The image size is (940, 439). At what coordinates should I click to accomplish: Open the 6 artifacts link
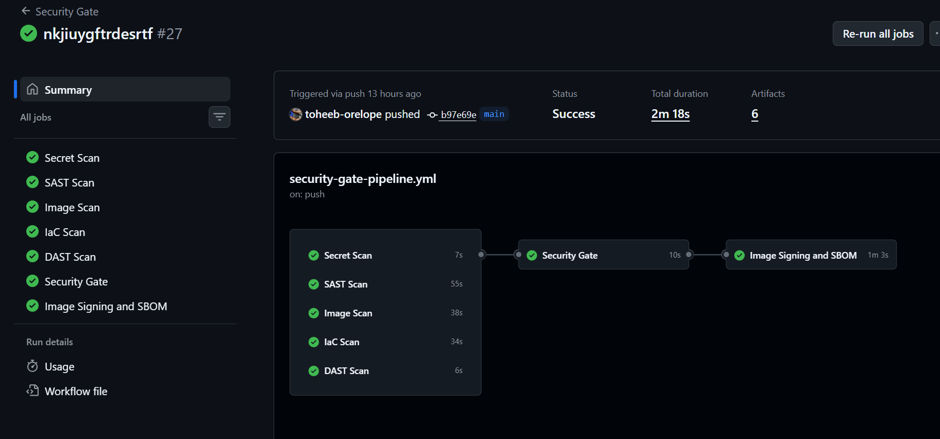click(x=755, y=114)
